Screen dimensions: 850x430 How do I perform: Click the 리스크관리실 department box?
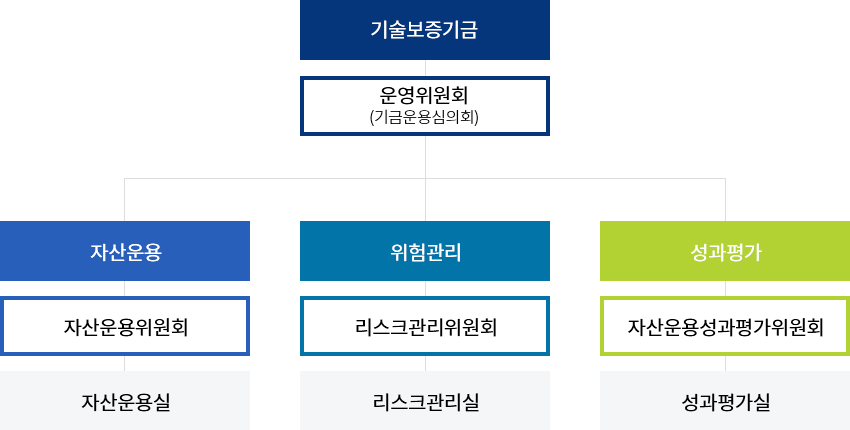pyautogui.click(x=425, y=401)
